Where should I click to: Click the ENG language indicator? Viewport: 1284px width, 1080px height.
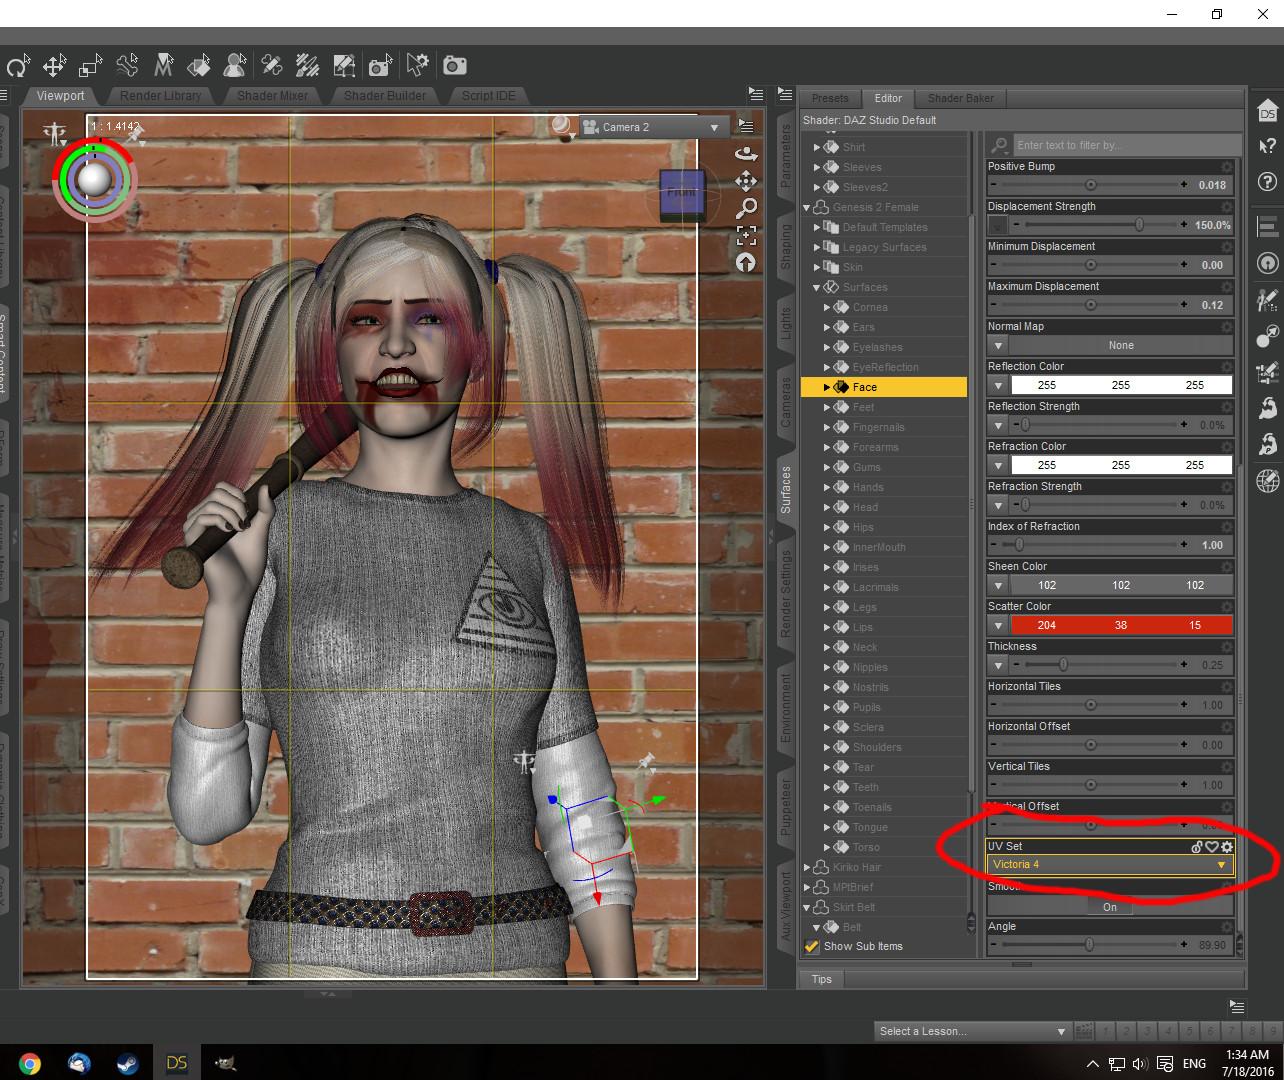tap(1194, 1064)
